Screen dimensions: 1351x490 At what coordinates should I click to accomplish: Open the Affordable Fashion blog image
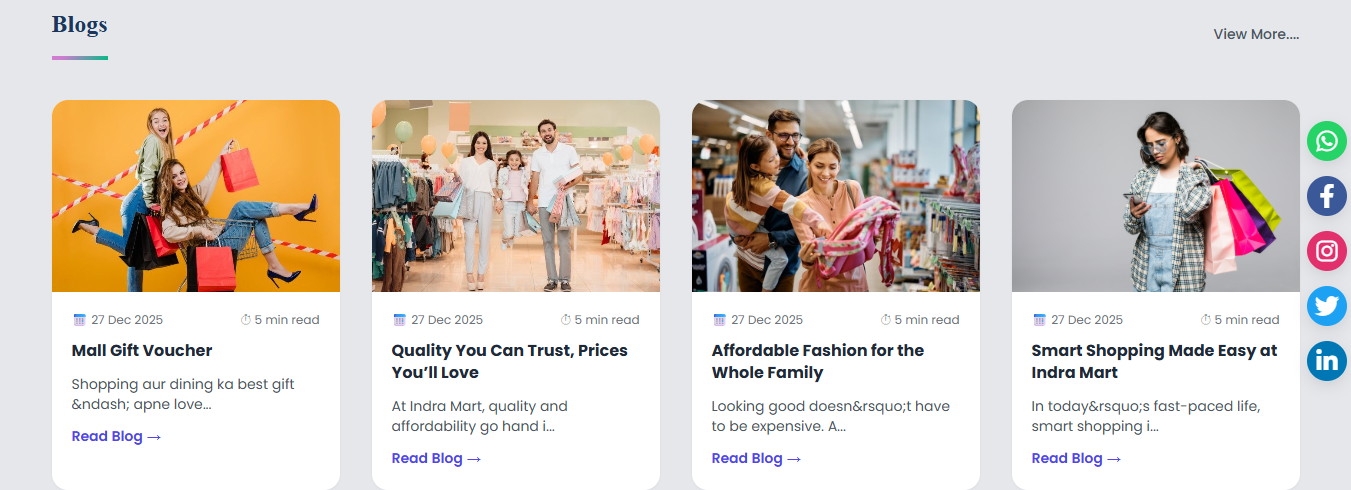tap(836, 196)
